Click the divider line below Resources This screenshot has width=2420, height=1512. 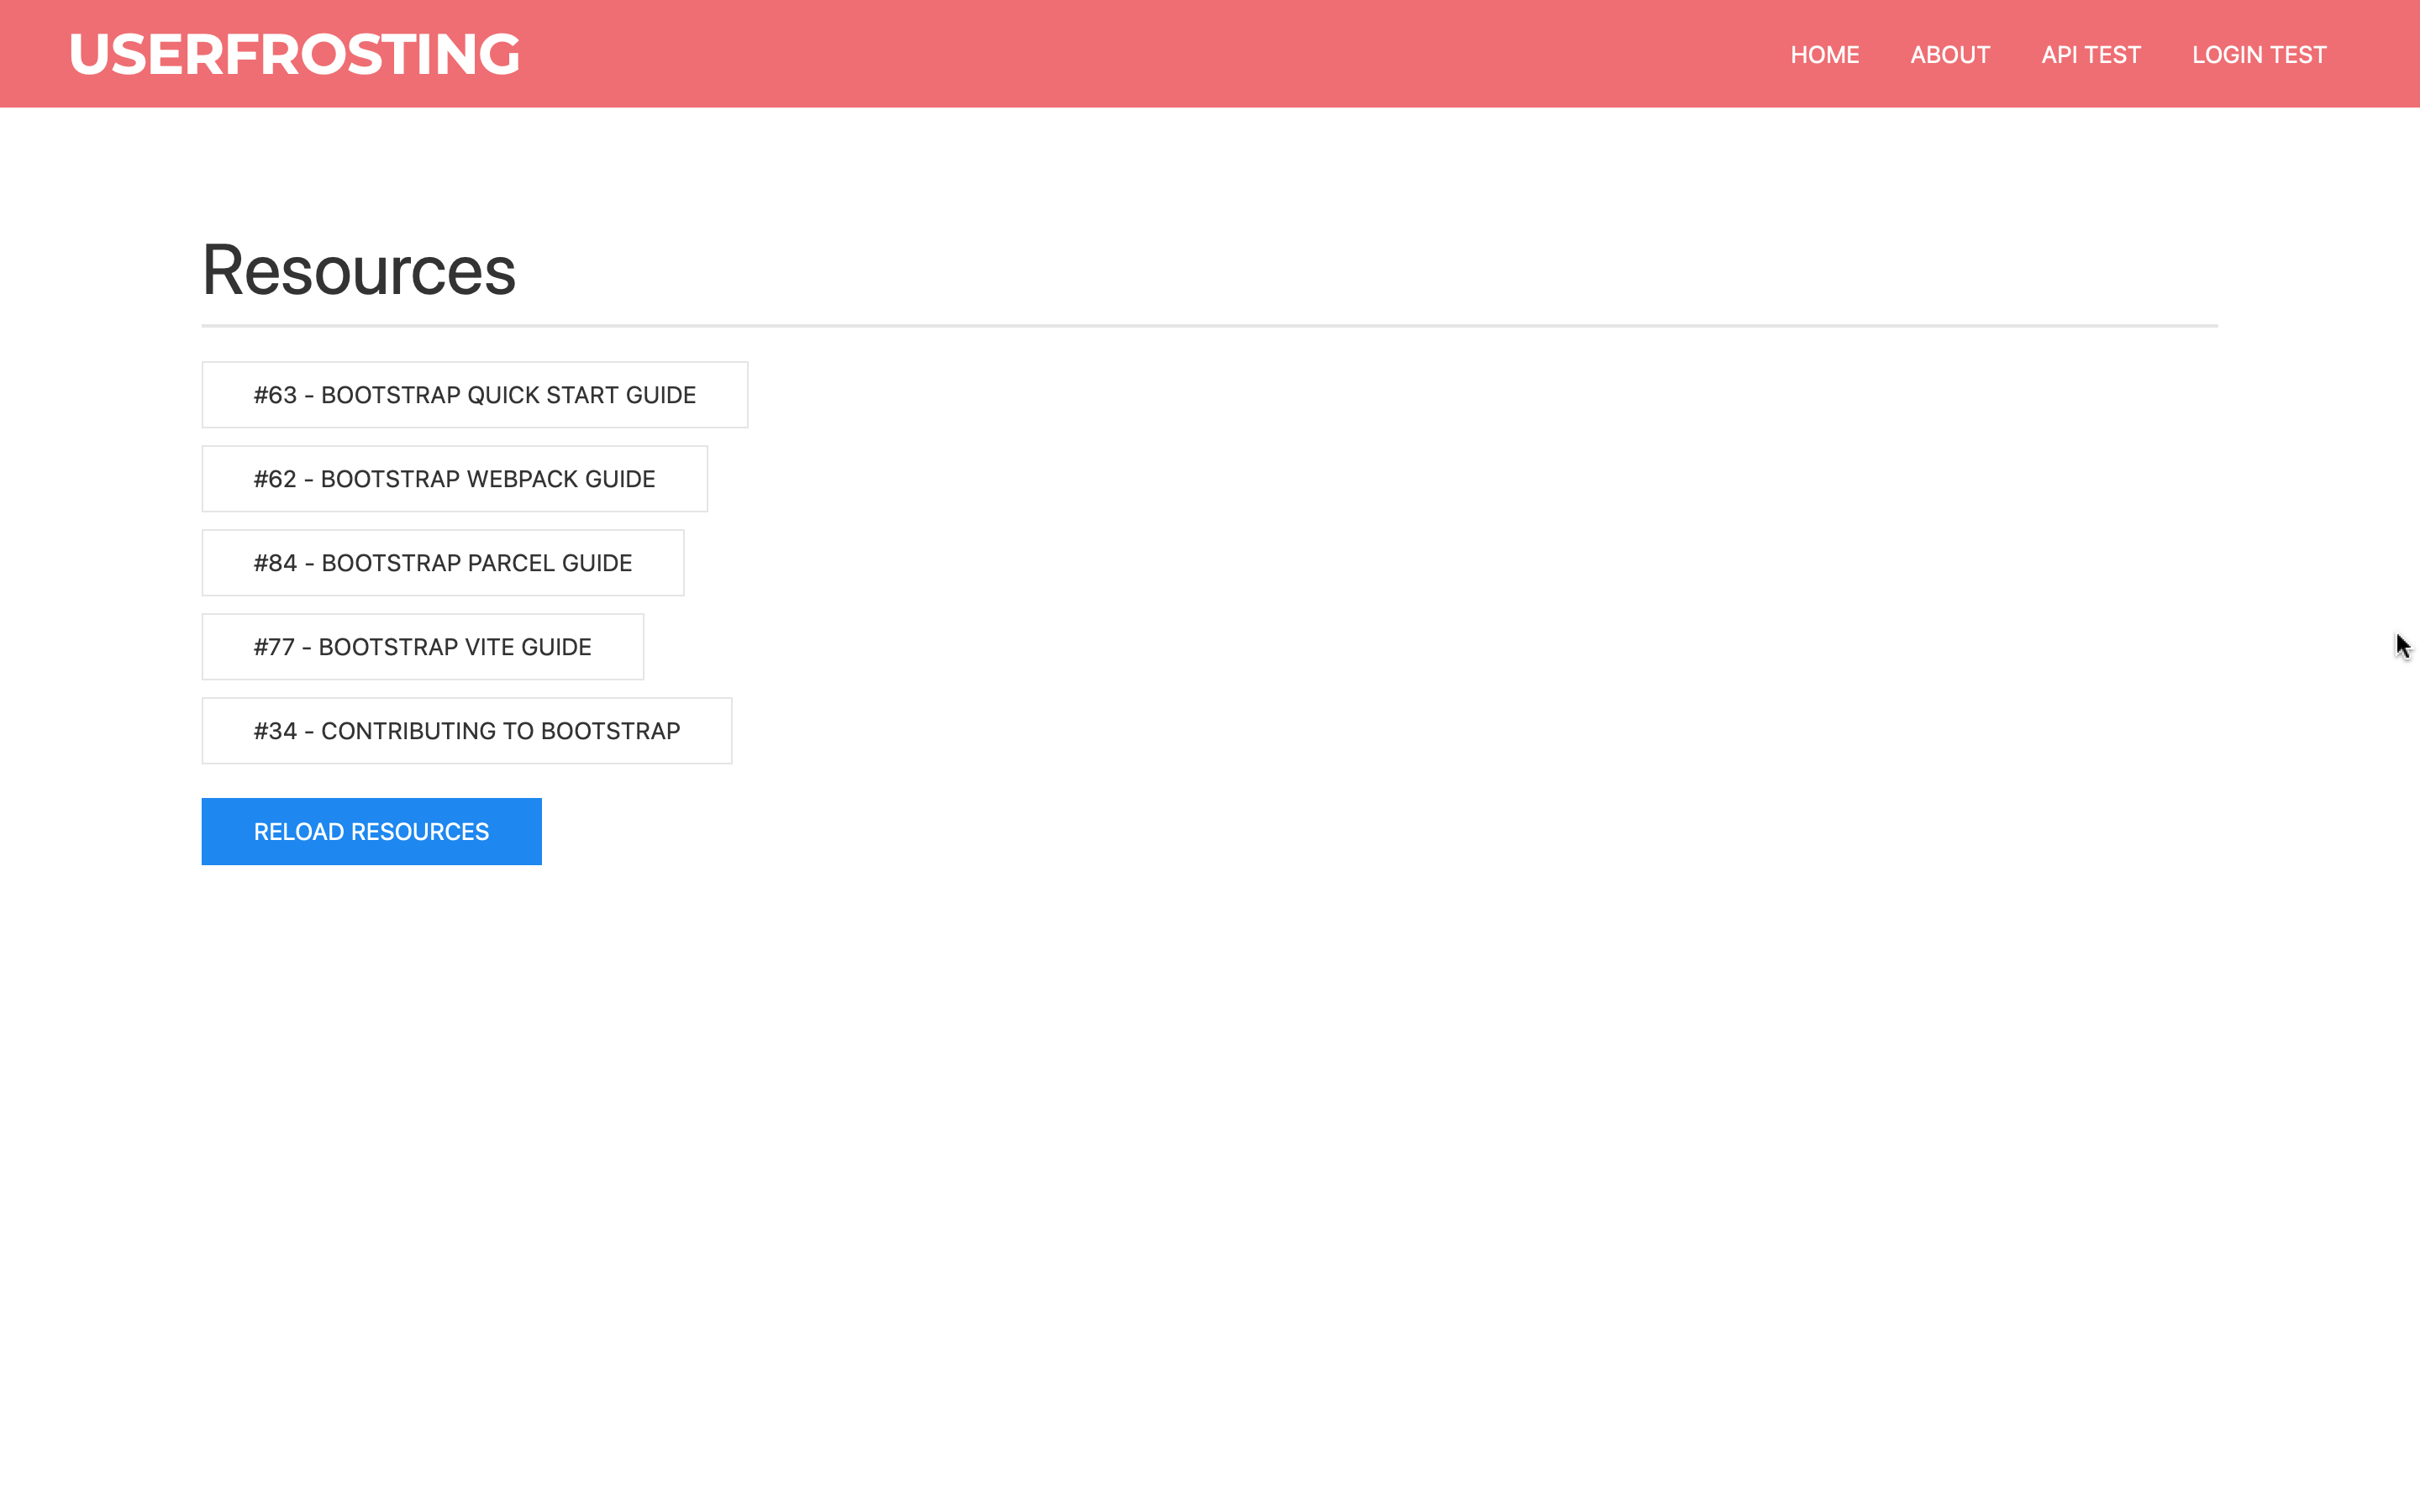1208,325
